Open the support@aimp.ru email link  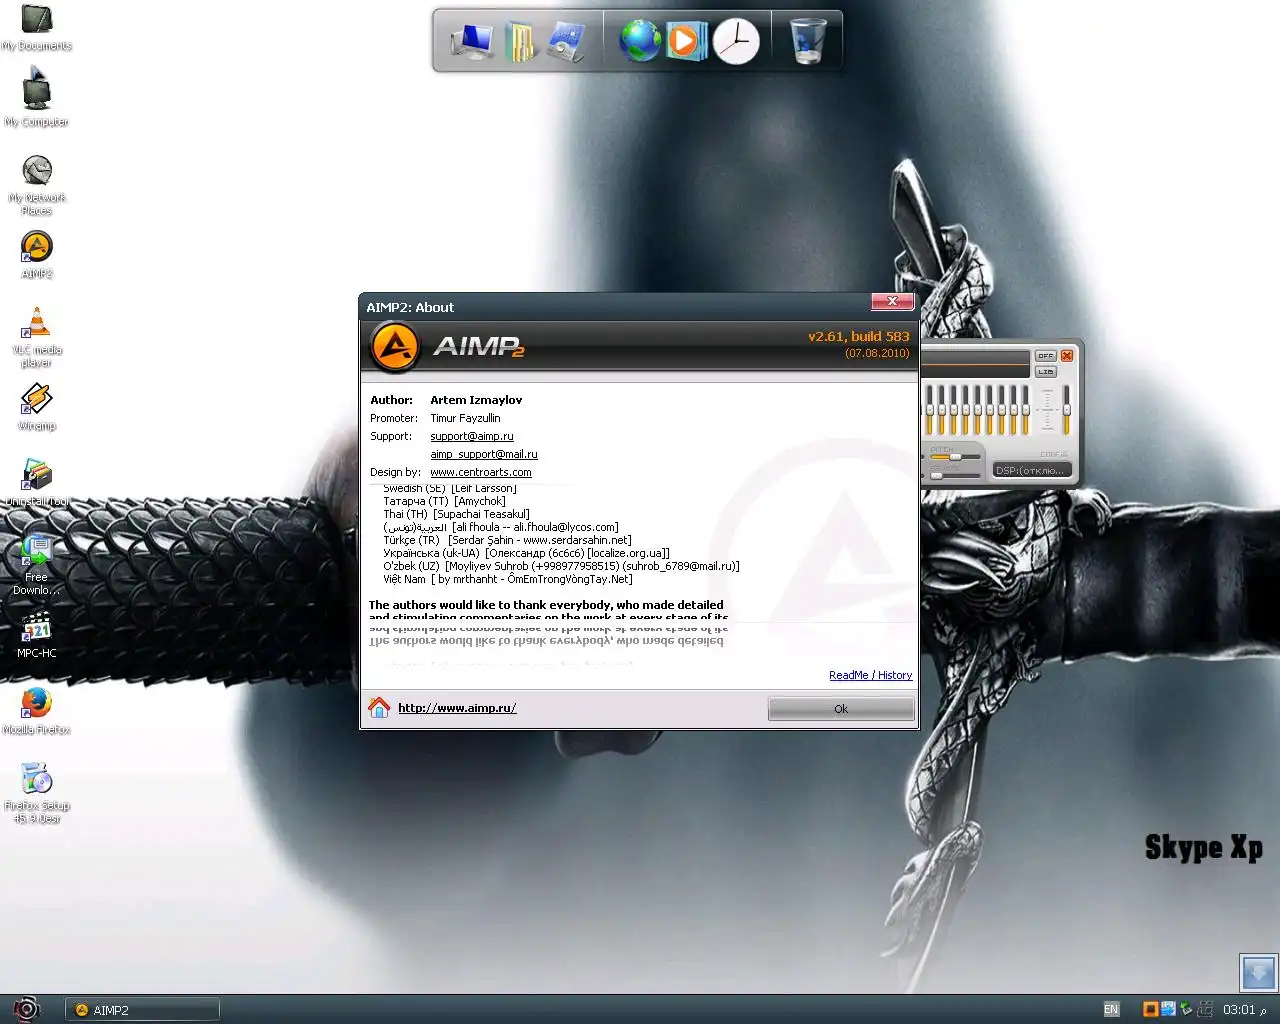(472, 436)
